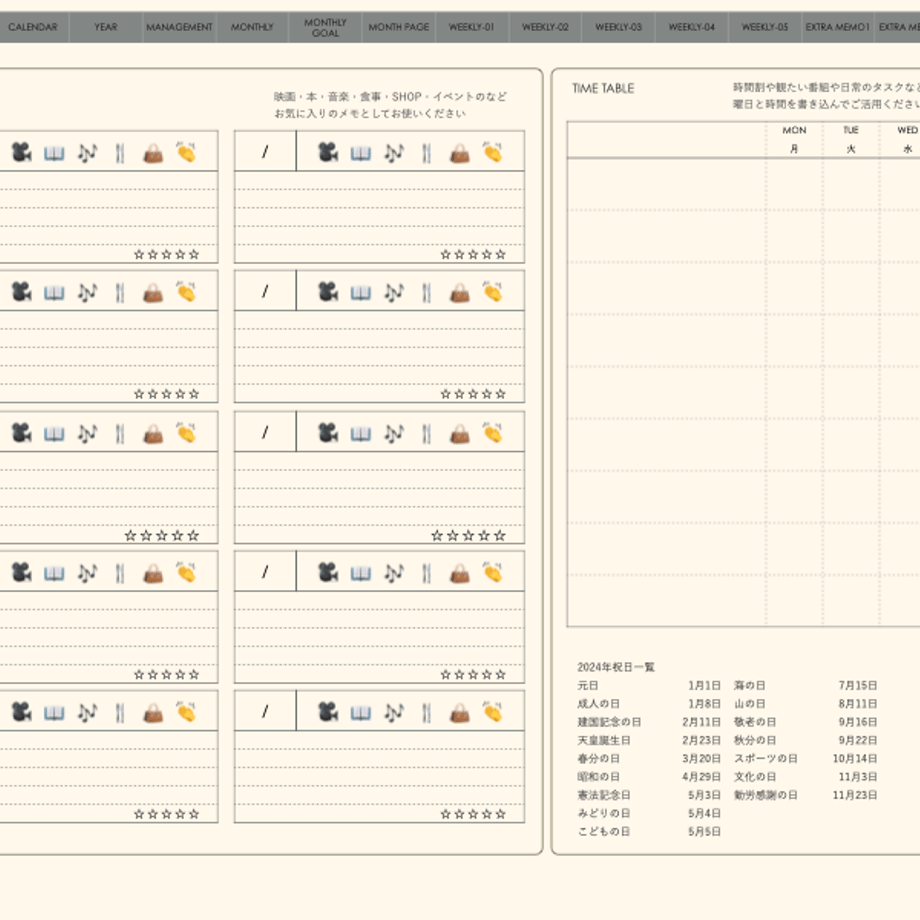Open the MONTHLY GOAL tab
The height and width of the screenshot is (920, 920).
[326, 27]
